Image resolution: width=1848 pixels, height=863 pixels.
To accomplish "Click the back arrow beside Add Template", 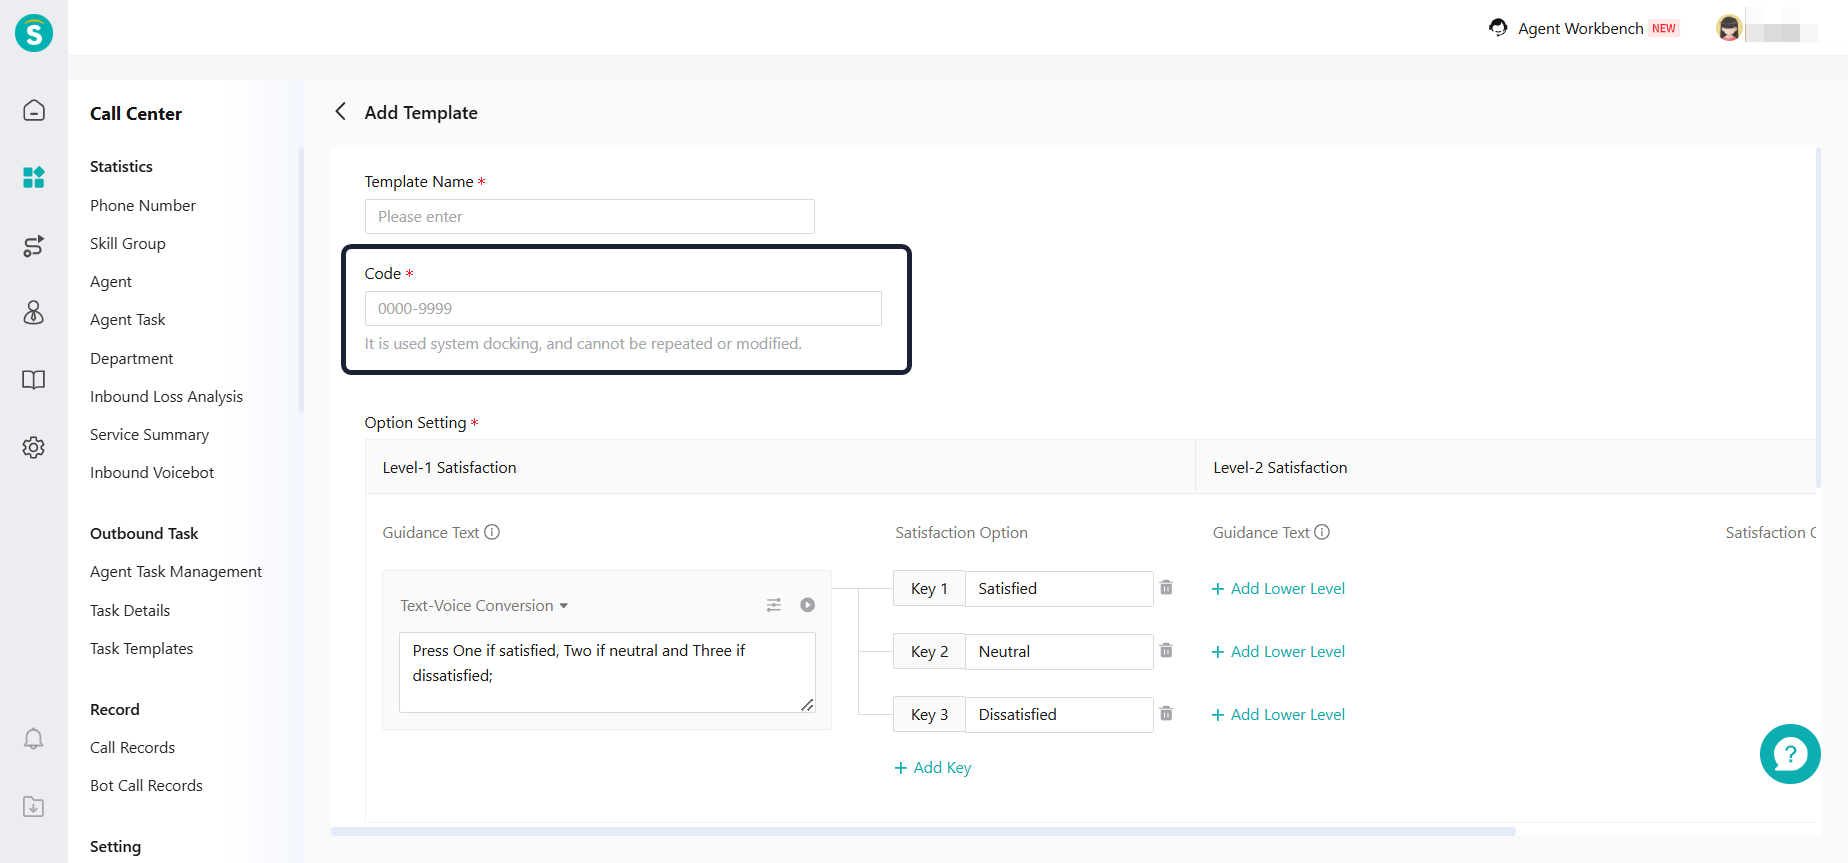I will [x=341, y=112].
